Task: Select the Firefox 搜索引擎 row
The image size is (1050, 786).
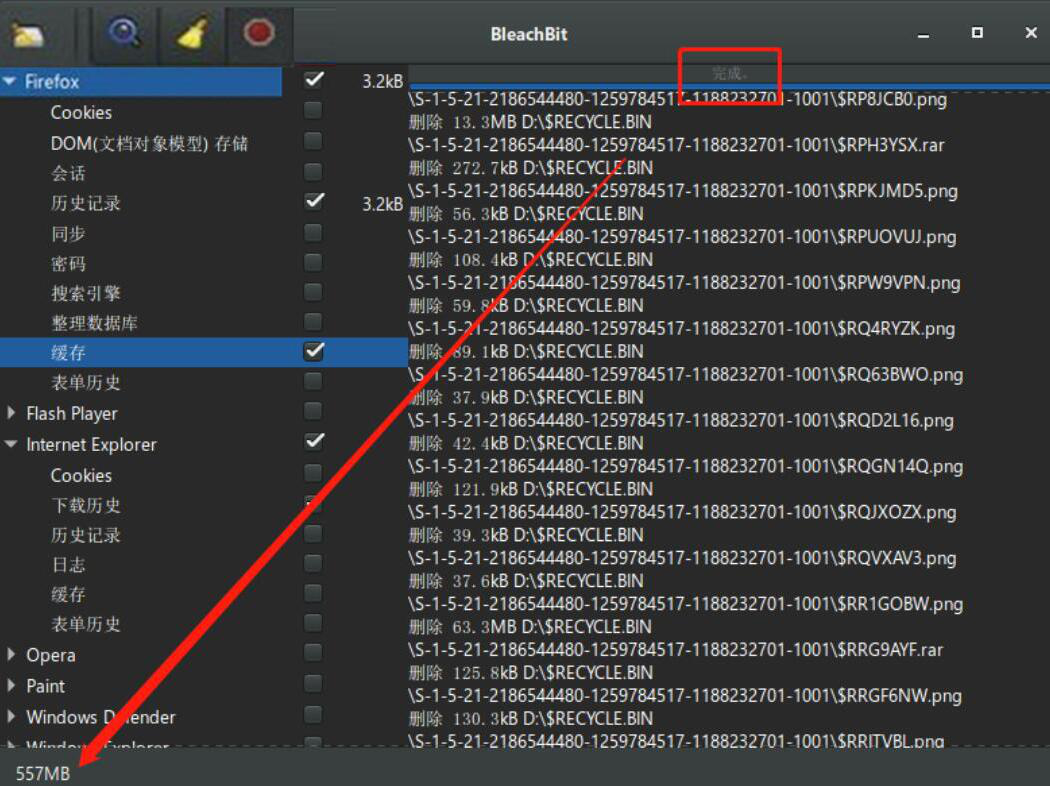Action: pos(204,293)
